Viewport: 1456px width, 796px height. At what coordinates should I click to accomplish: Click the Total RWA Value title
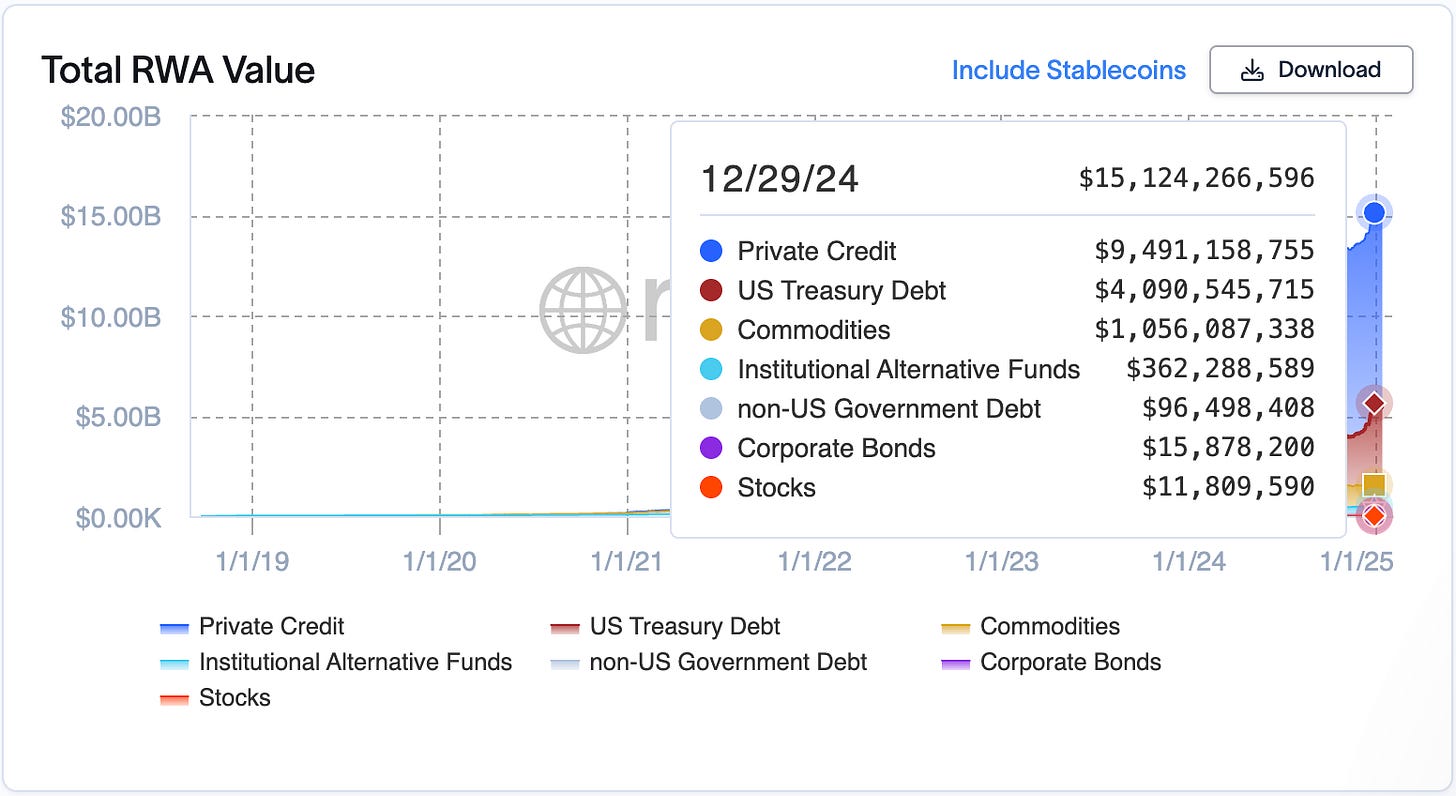click(178, 70)
